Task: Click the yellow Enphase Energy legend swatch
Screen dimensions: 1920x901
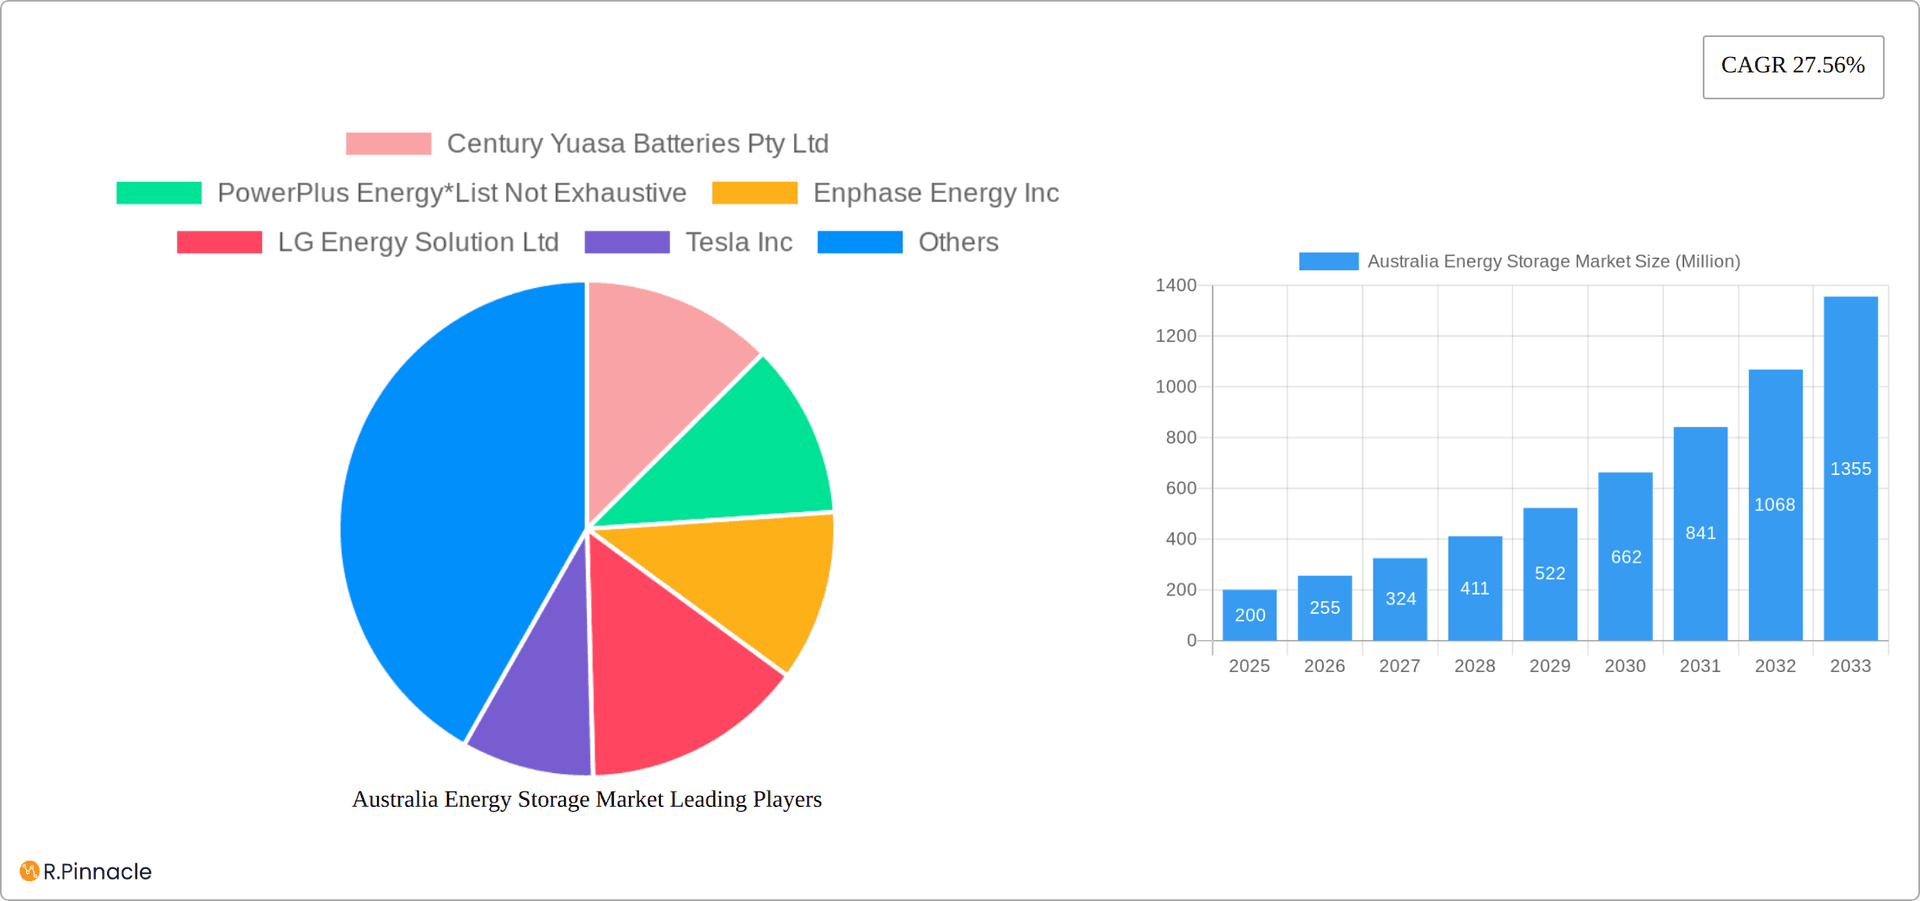Action: [x=754, y=192]
